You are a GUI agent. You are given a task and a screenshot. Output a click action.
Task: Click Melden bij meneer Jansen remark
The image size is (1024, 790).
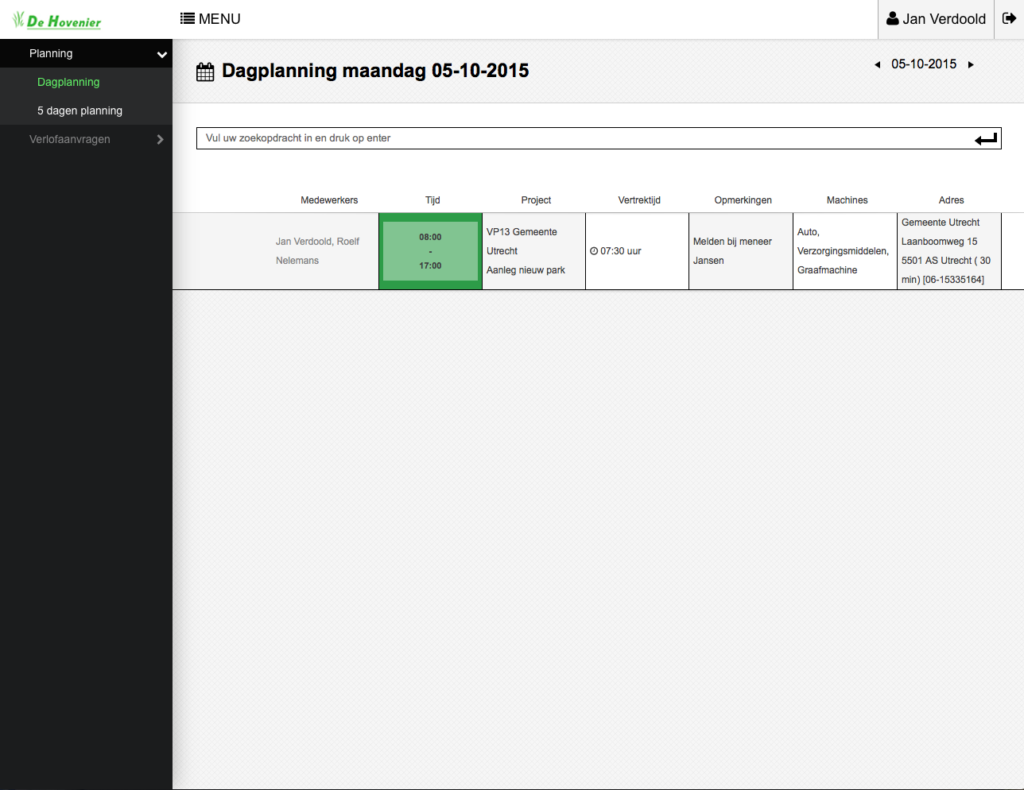(741, 251)
